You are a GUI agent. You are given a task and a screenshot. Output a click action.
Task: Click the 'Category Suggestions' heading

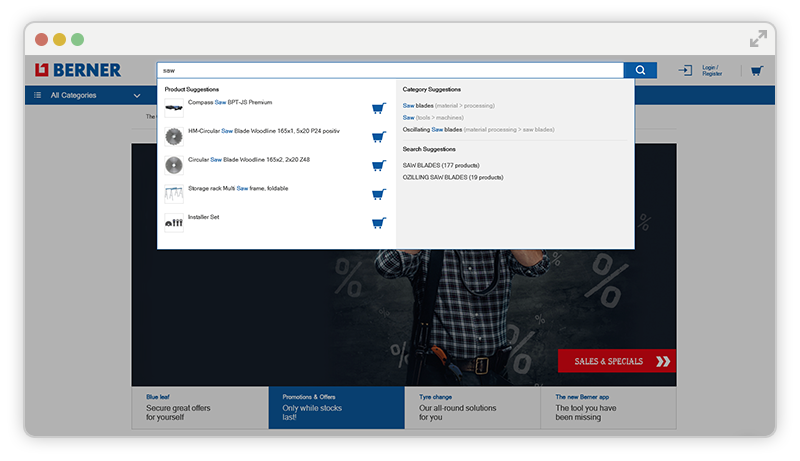coord(432,89)
